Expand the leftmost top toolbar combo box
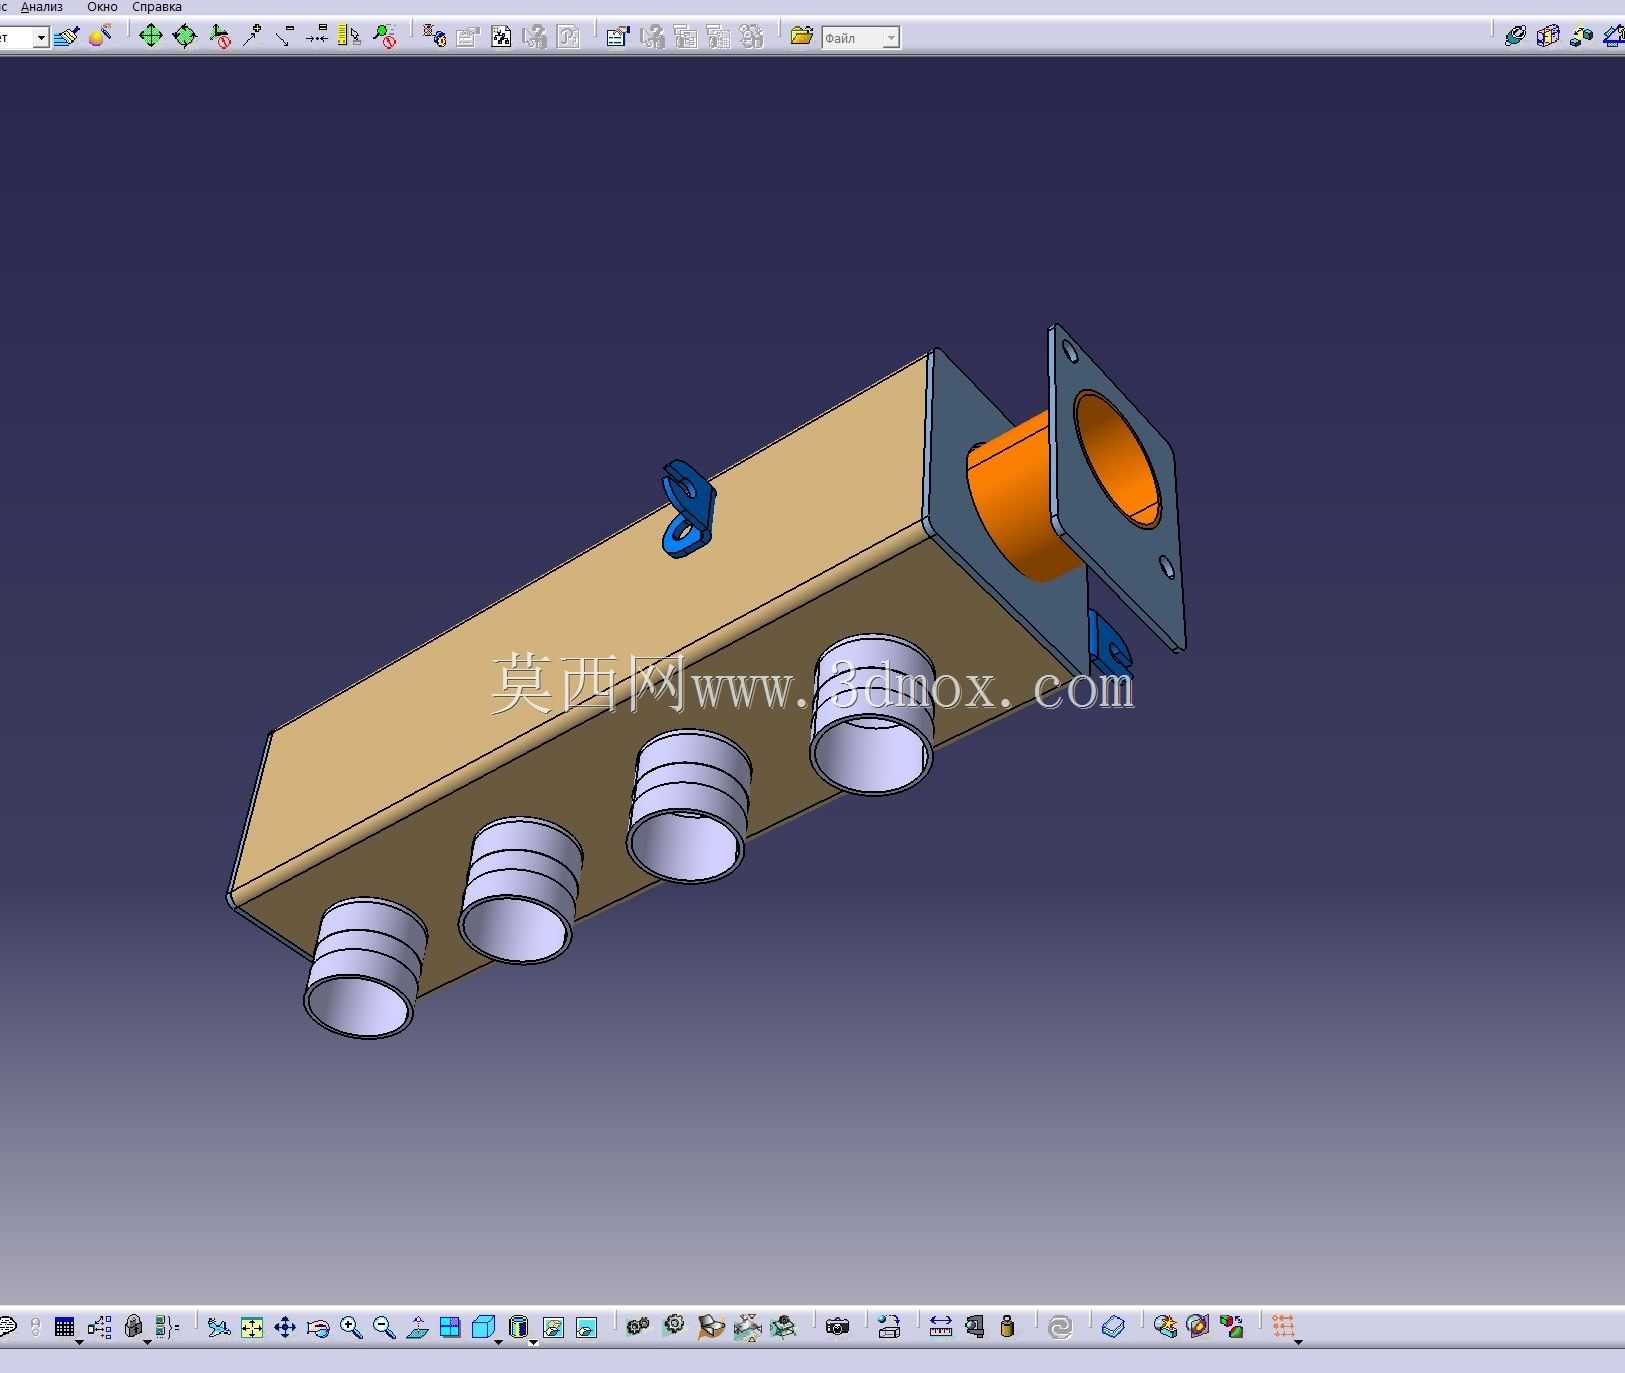This screenshot has height=1373, width=1625. pyautogui.click(x=41, y=38)
